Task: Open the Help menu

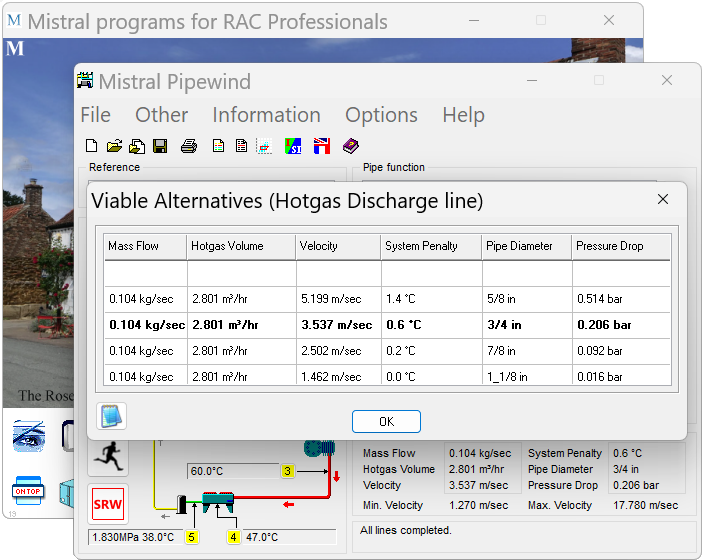Action: tap(463, 115)
